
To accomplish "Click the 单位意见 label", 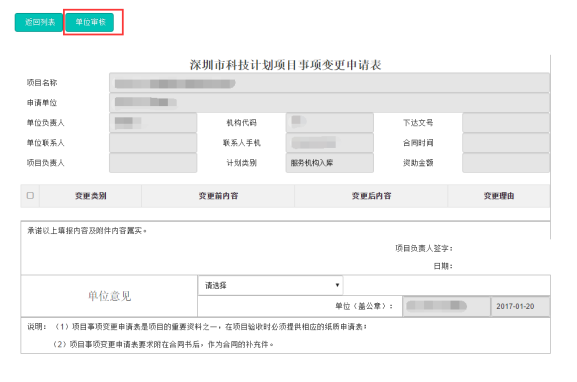I will point(109,296).
